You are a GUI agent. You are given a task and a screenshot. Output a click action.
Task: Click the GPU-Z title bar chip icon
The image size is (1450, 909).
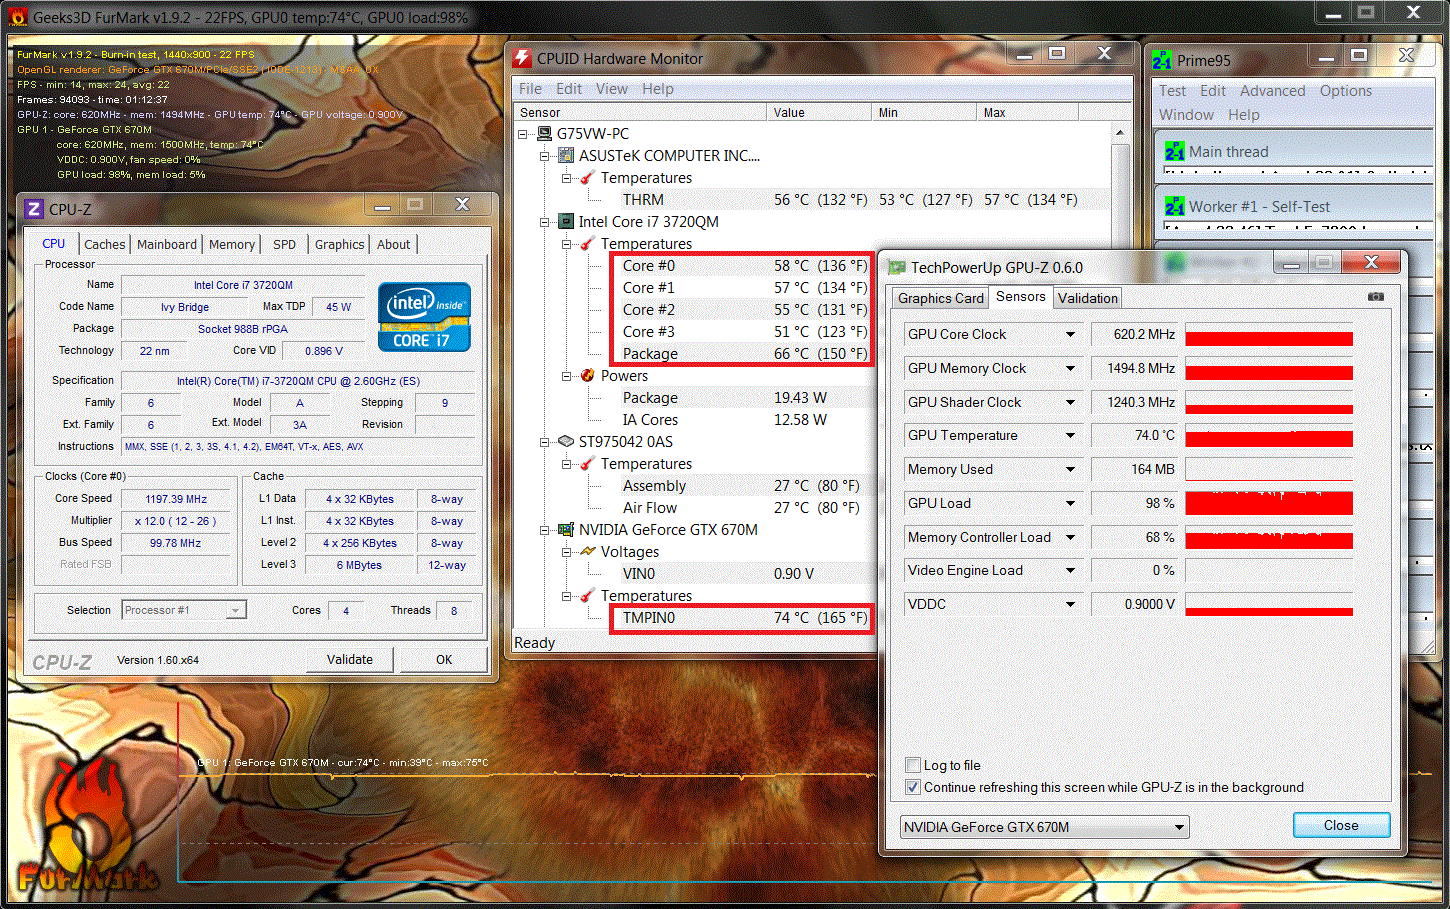pyautogui.click(x=897, y=267)
